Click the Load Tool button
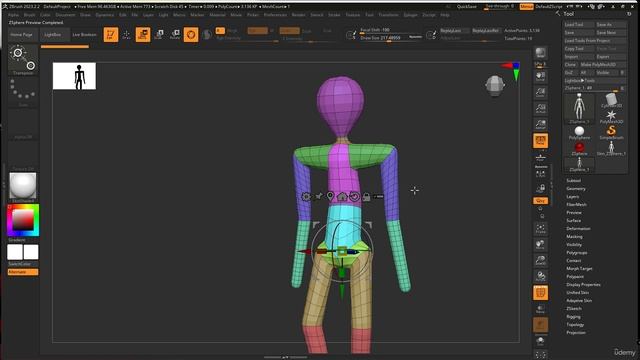This screenshot has height=360, width=640. pos(579,24)
